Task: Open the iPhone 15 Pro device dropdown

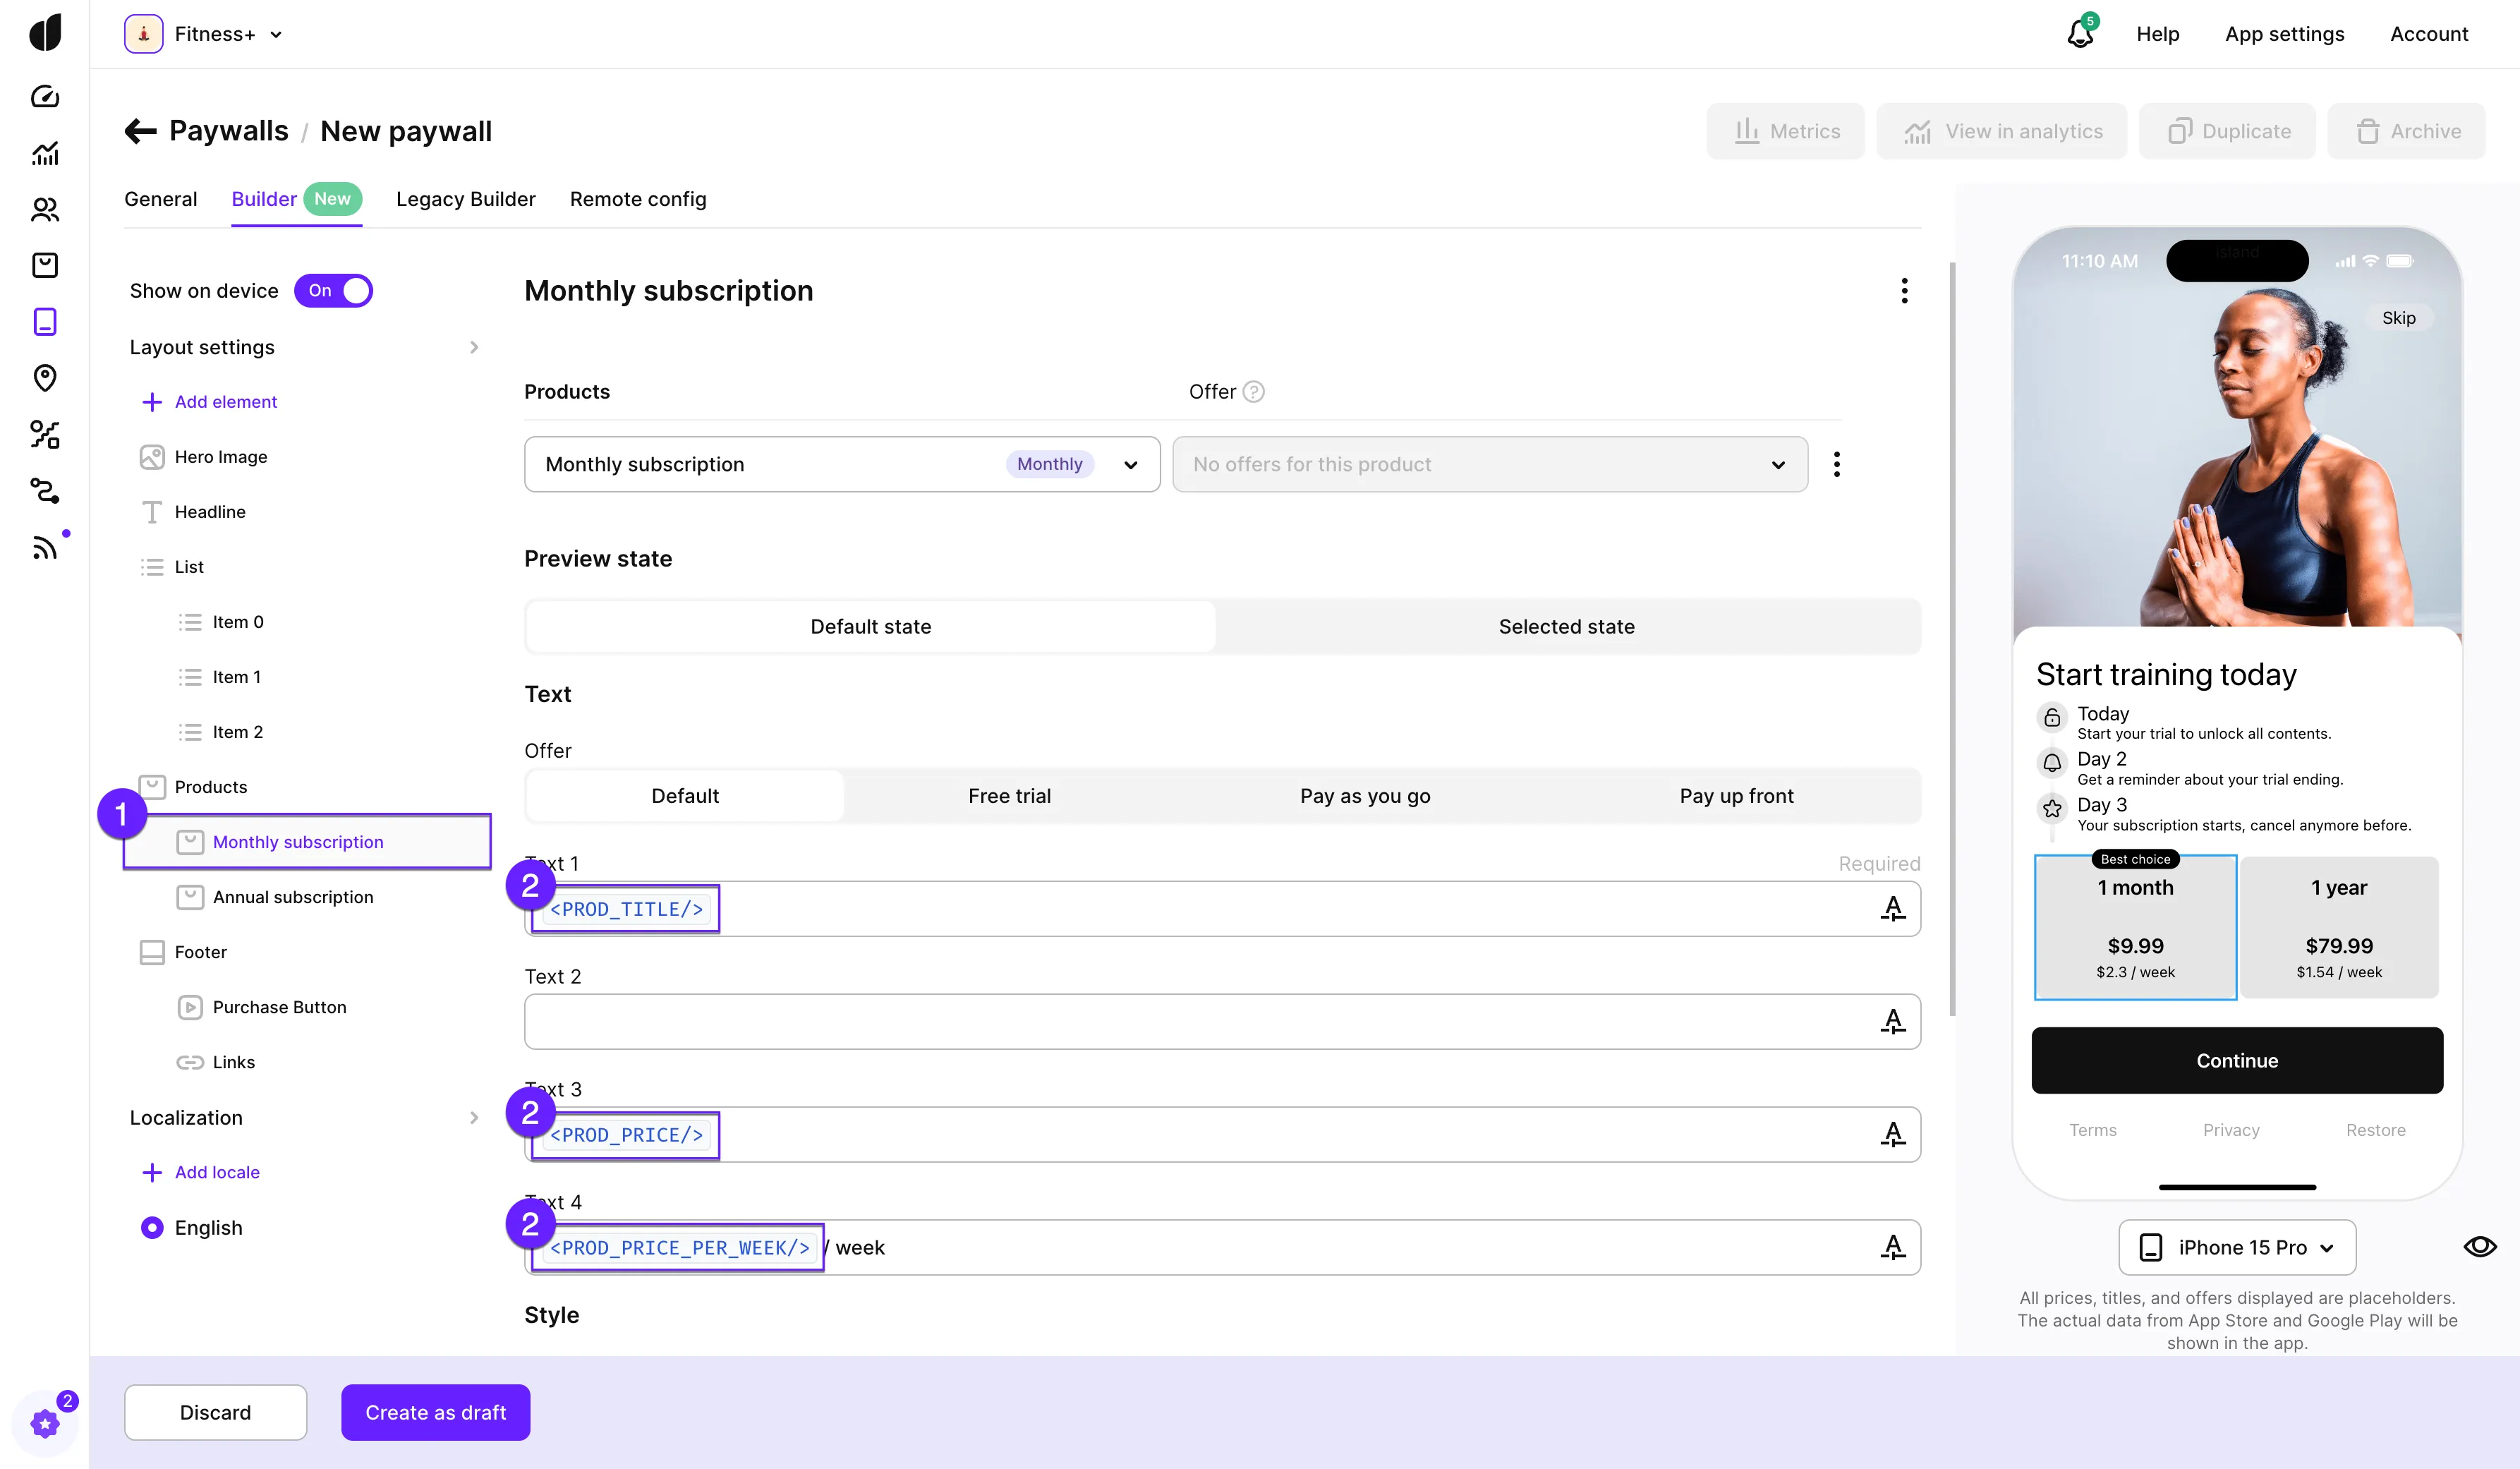Action: point(2236,1247)
